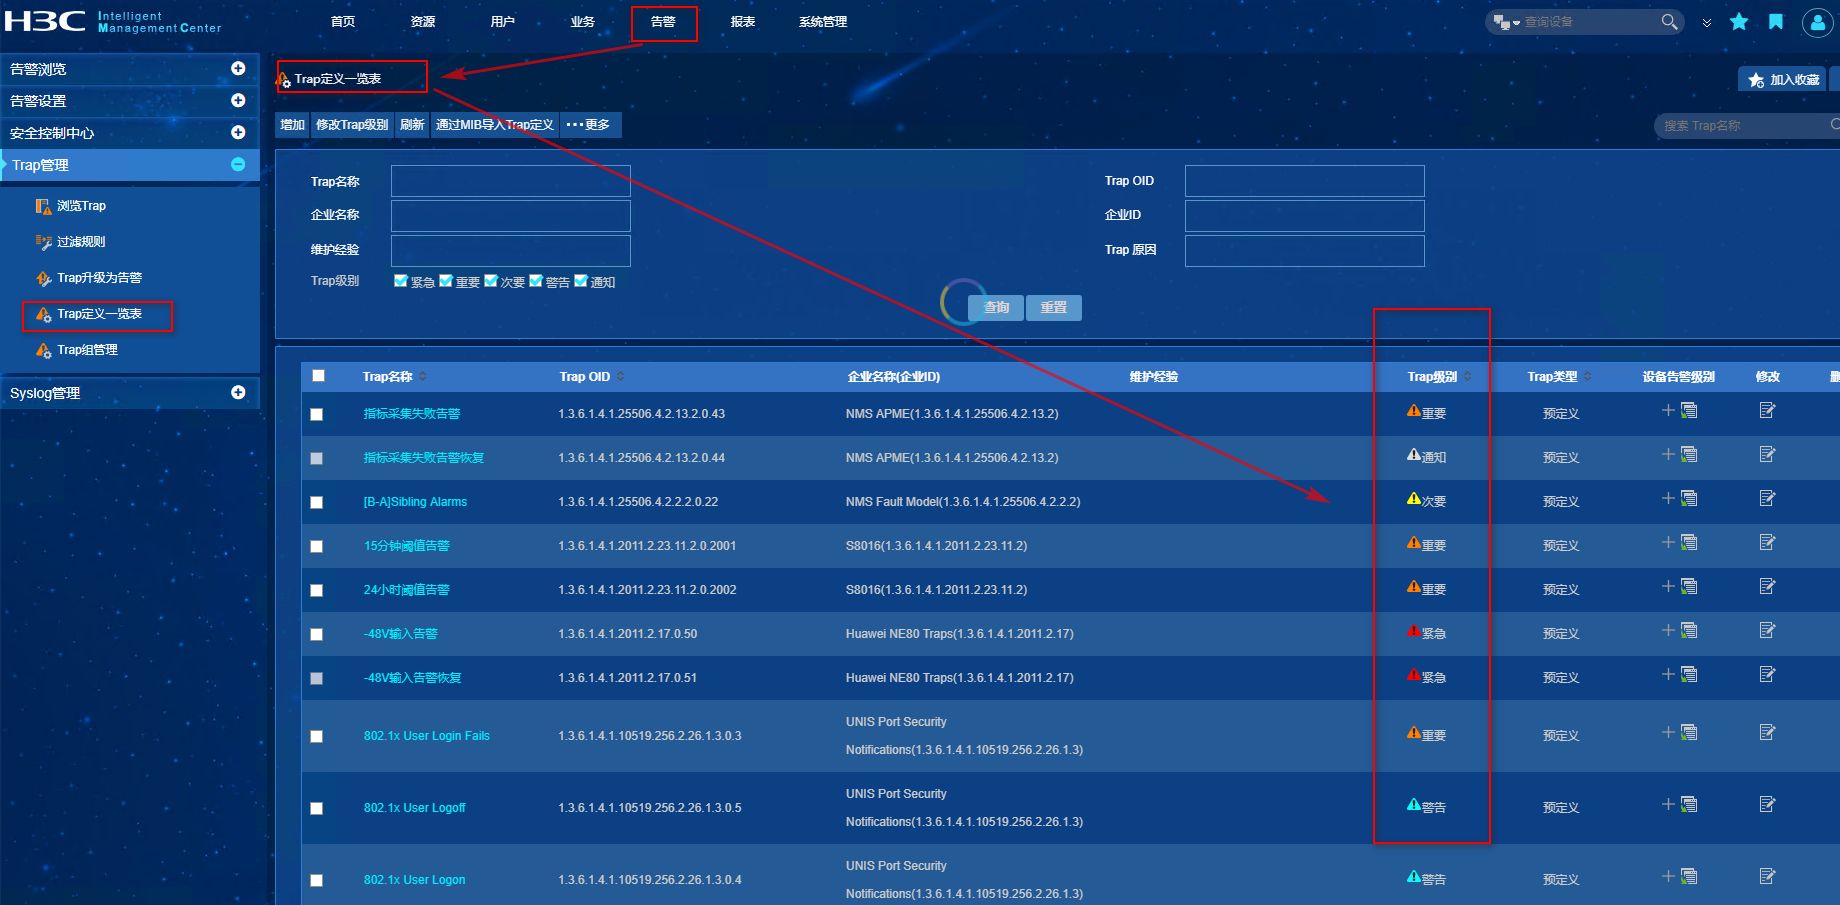Toggle the 紧急 Trap level checkbox

(401, 281)
